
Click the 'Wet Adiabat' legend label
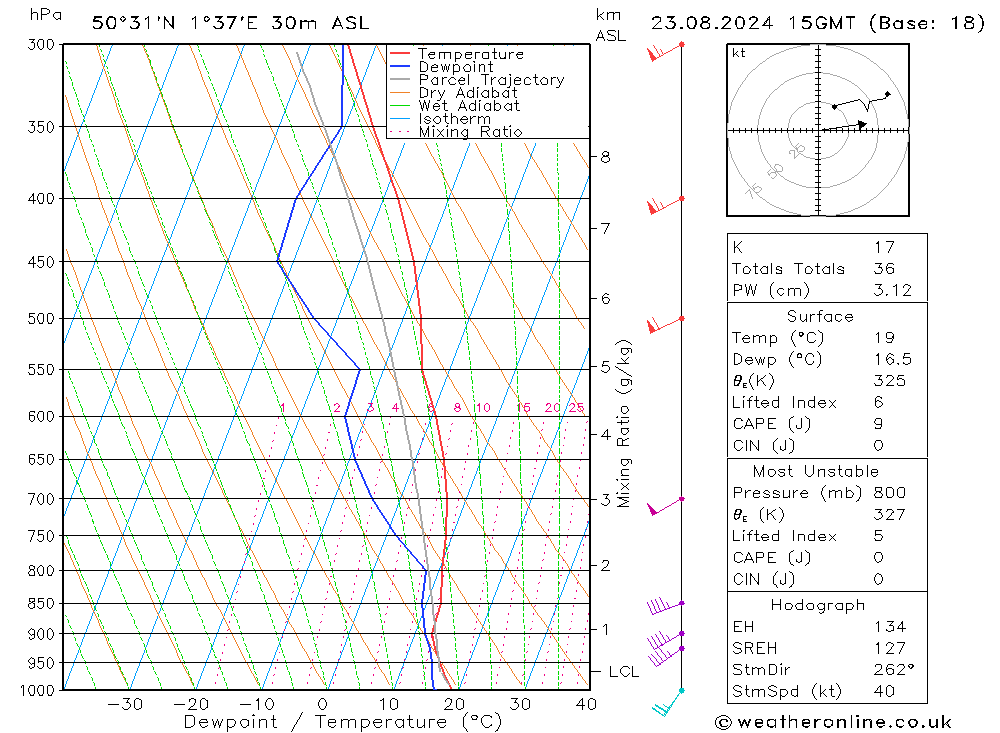(469, 106)
